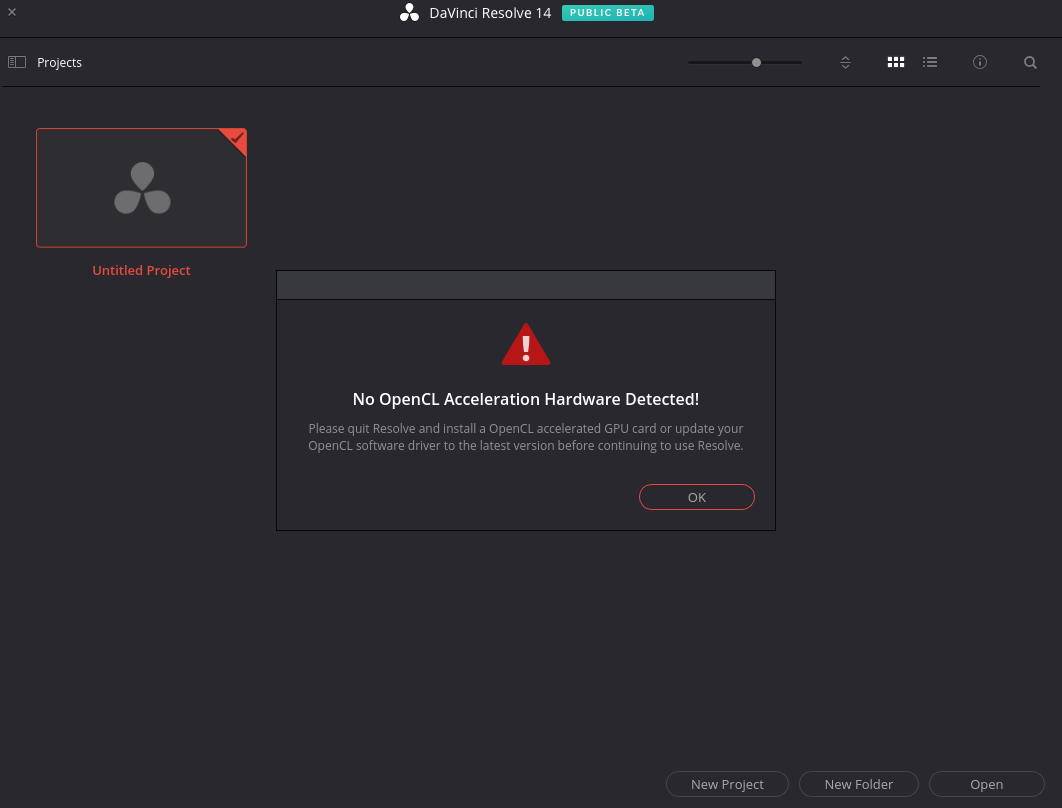Switch to list view
Viewport: 1062px width, 808px height.
click(x=930, y=62)
